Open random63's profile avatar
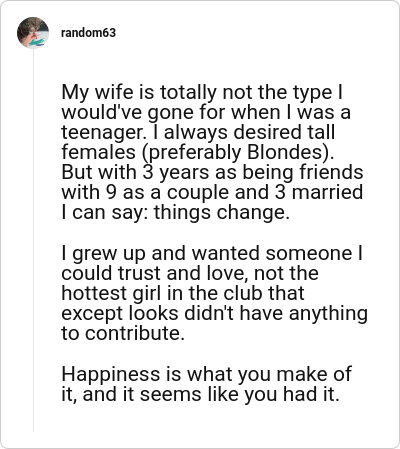 click(x=33, y=33)
